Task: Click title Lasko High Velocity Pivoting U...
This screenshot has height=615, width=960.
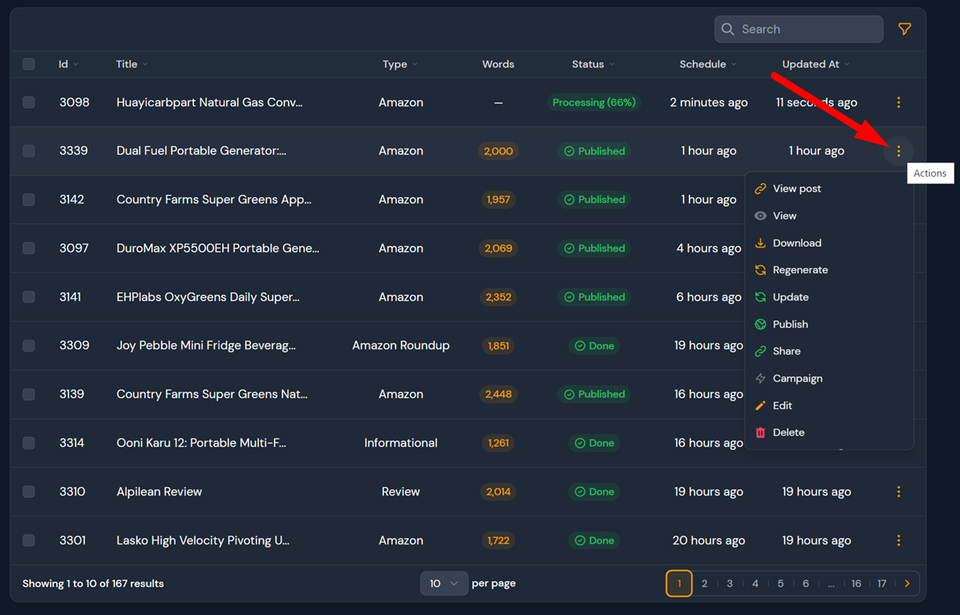Action: click(203, 540)
